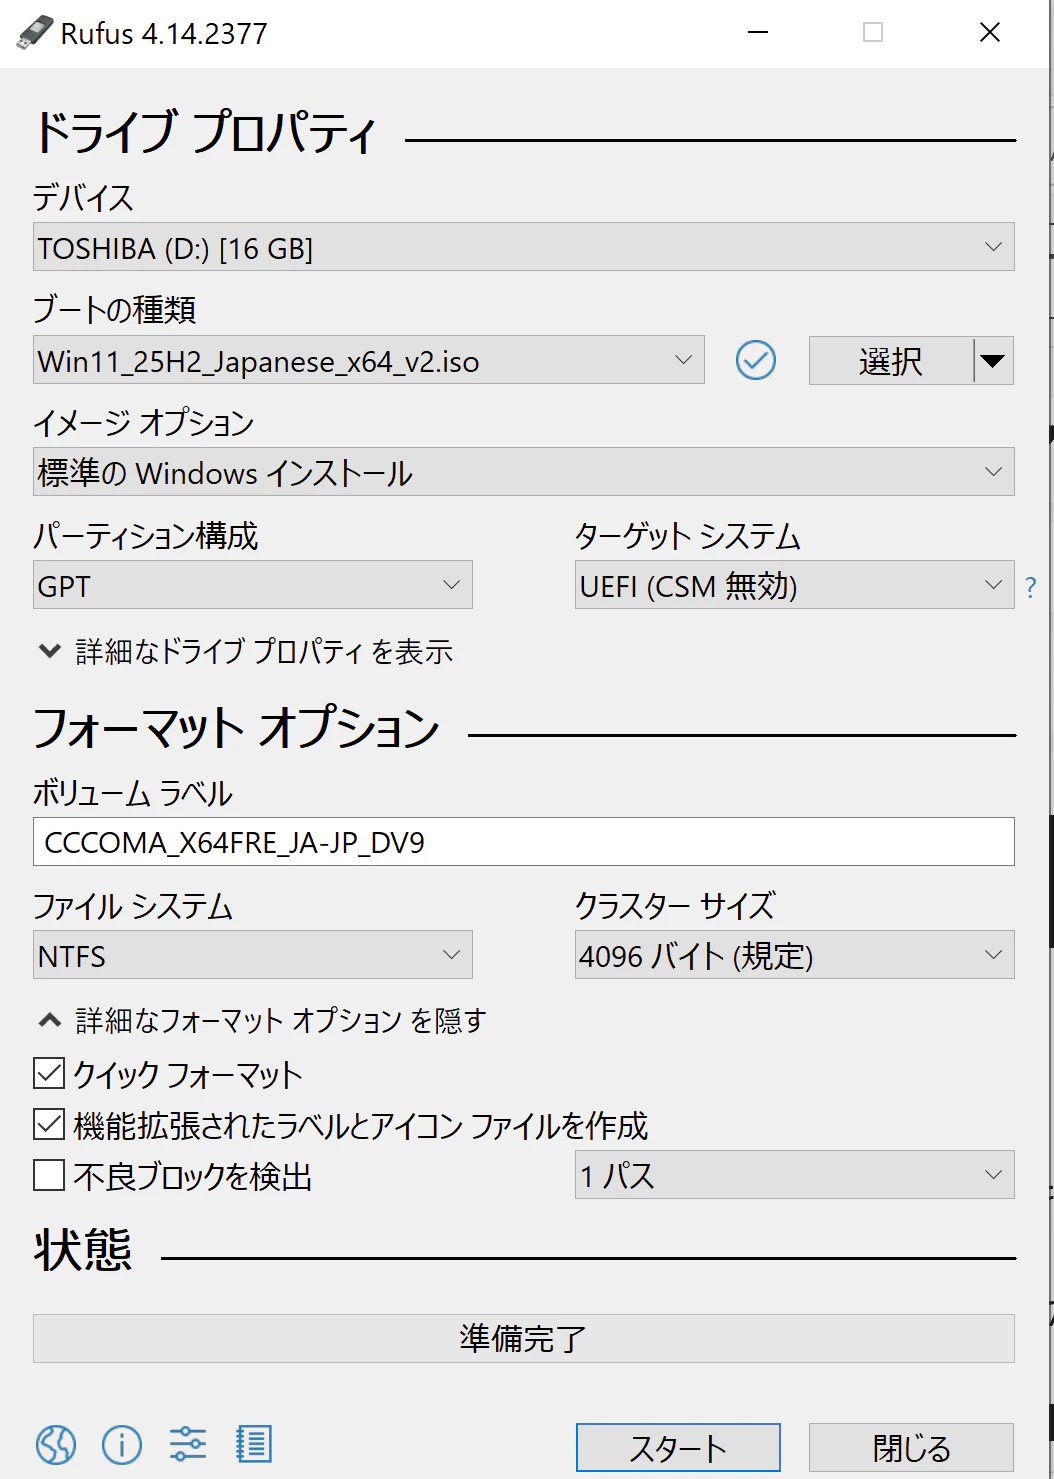The width and height of the screenshot is (1054, 1479).
Task: Open the ターゲット システム UEFI dropdown
Action: pyautogui.click(x=795, y=585)
